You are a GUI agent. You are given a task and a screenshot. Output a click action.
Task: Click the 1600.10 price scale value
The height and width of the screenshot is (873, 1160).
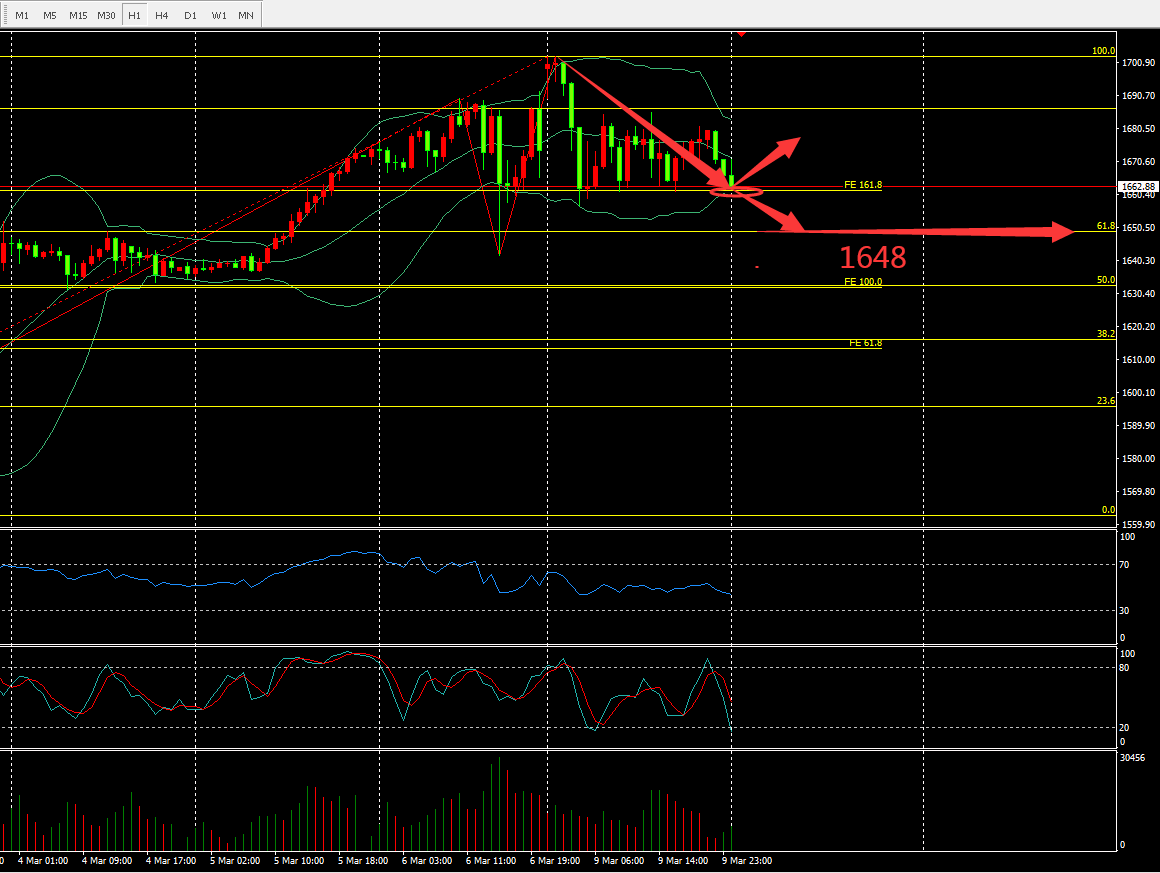tap(1139, 393)
